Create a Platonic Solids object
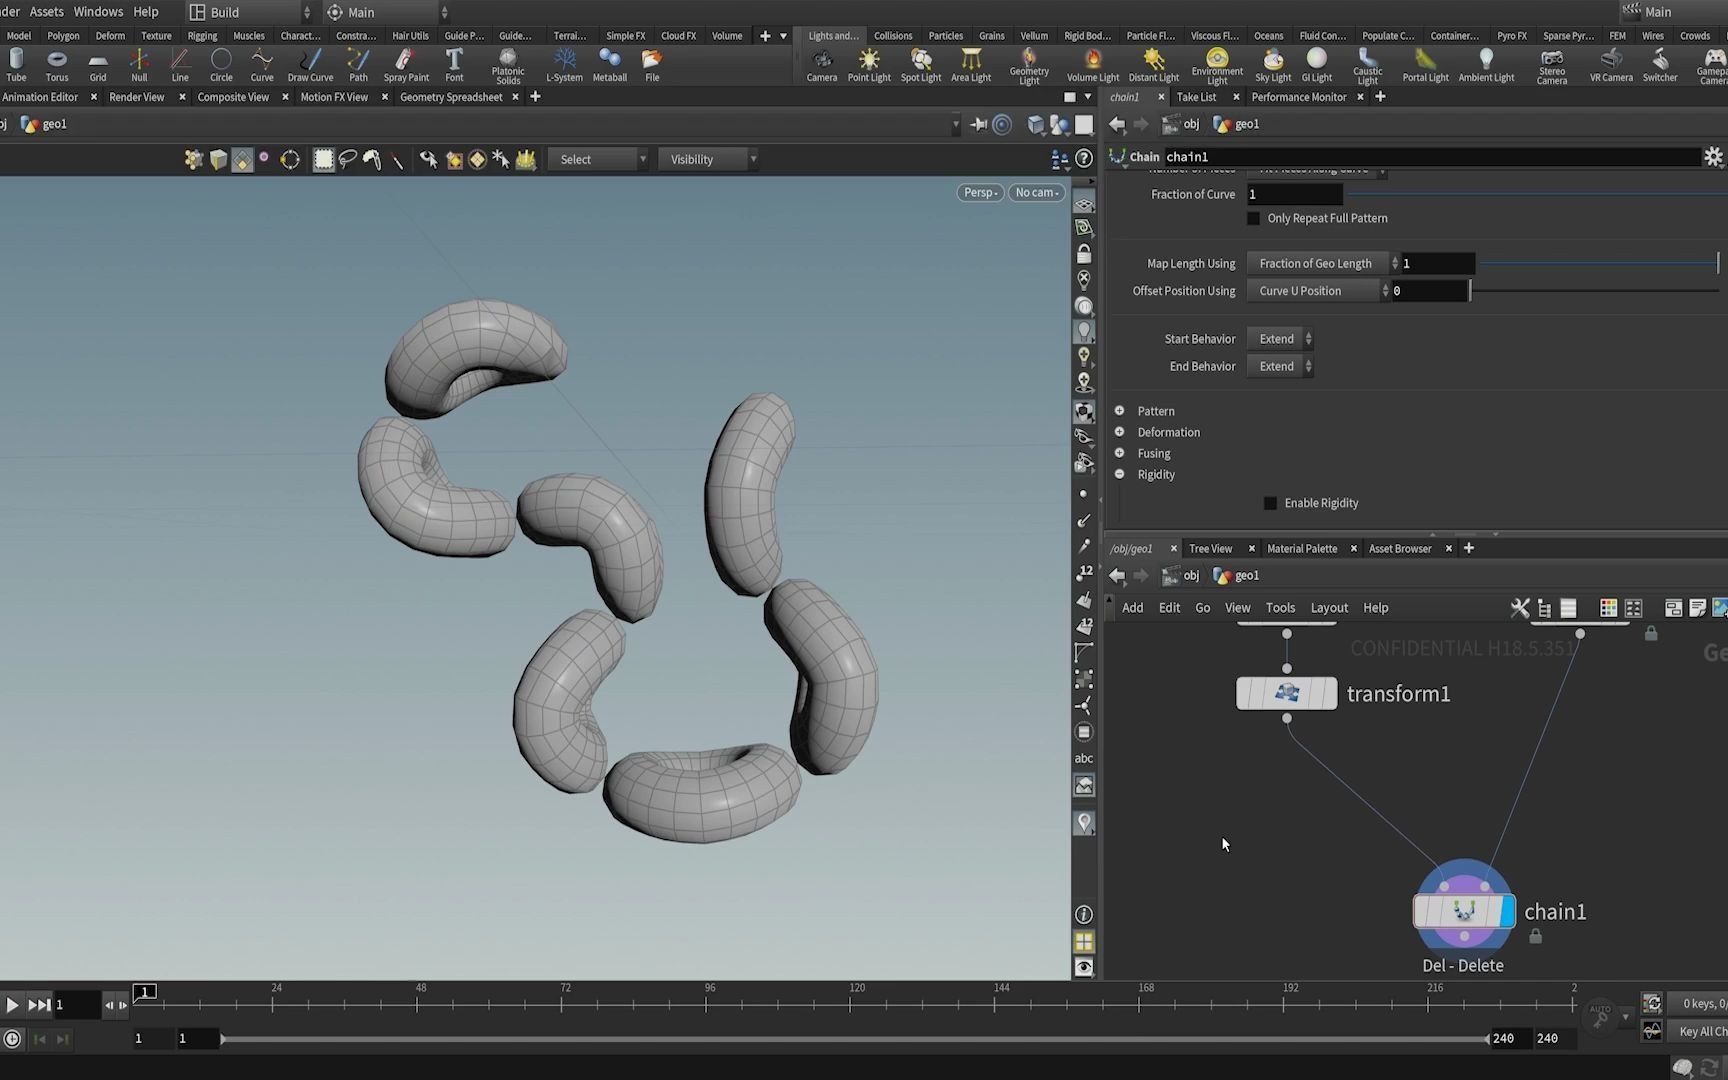 508,64
